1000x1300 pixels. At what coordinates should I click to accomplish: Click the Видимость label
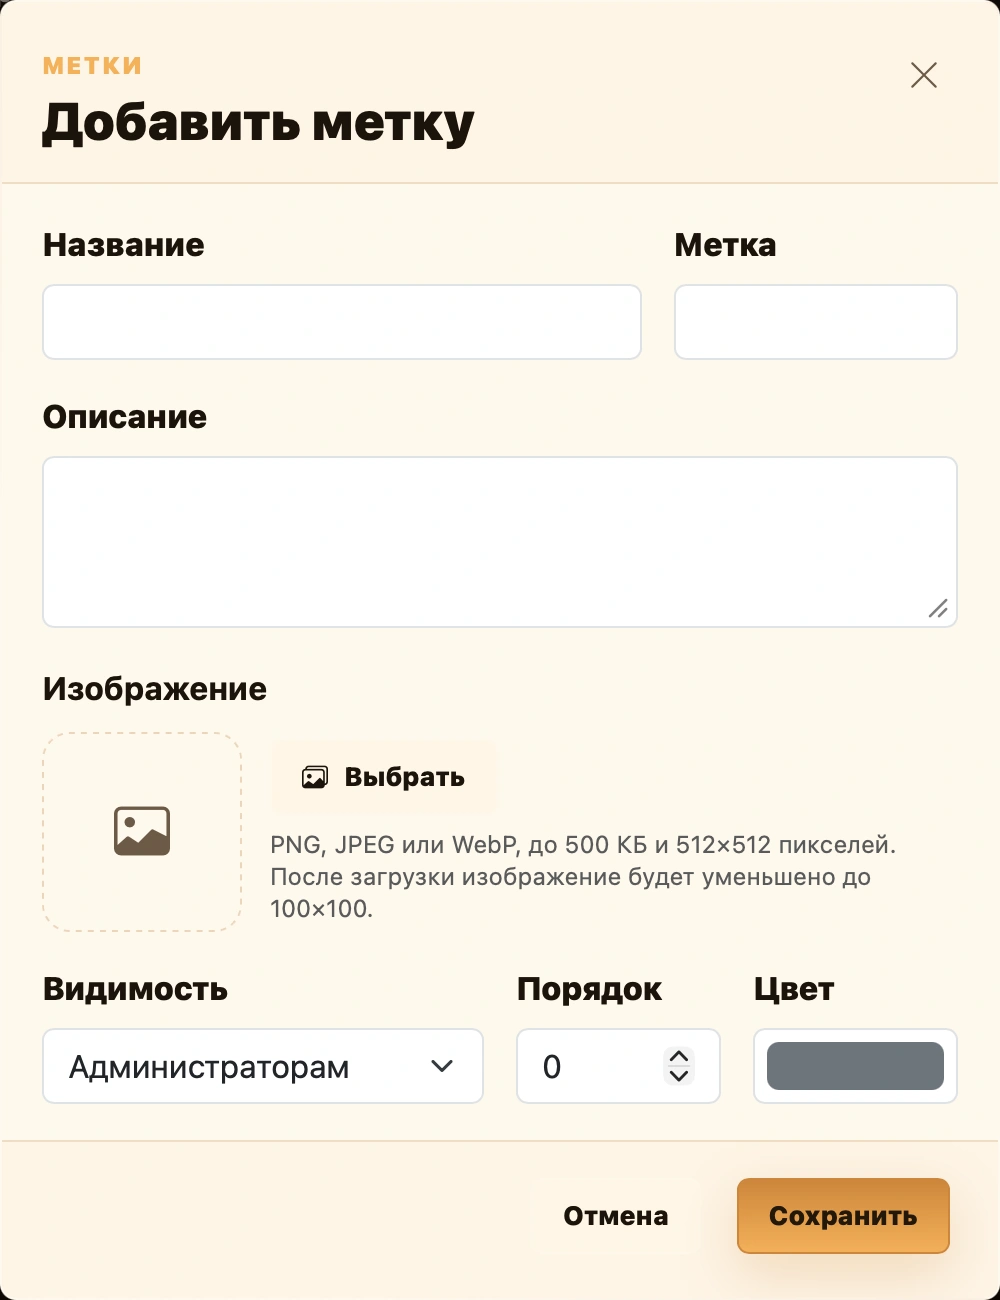[135, 989]
